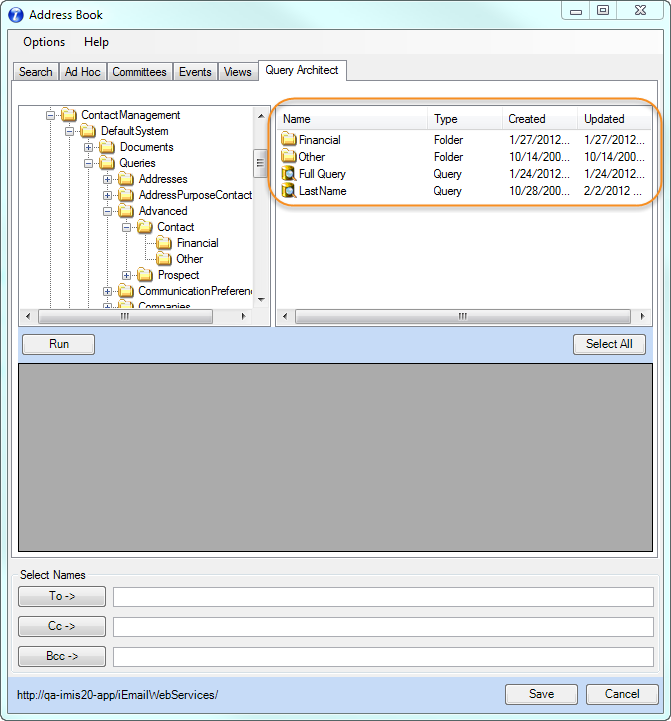Switch to the Ad Hoc tab
This screenshot has height=721, width=671.
coord(82,72)
